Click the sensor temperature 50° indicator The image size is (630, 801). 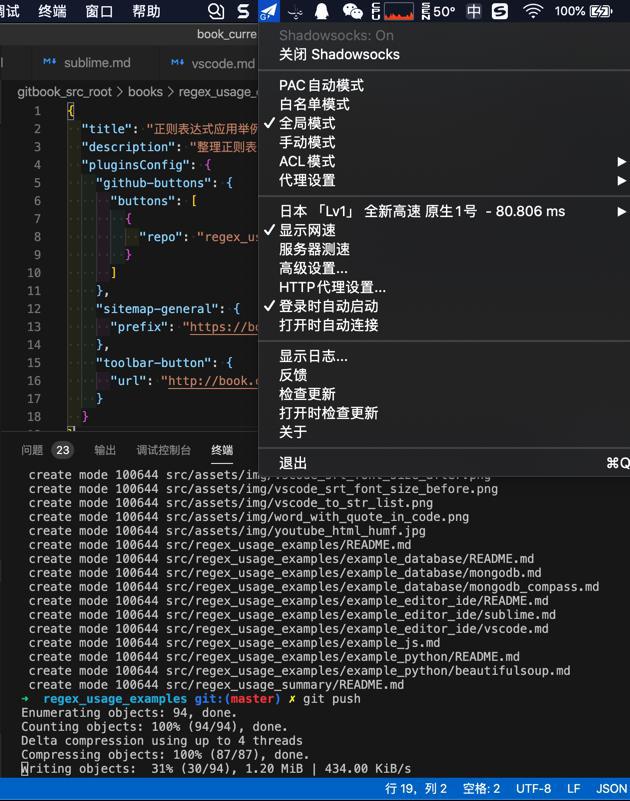click(x=438, y=11)
